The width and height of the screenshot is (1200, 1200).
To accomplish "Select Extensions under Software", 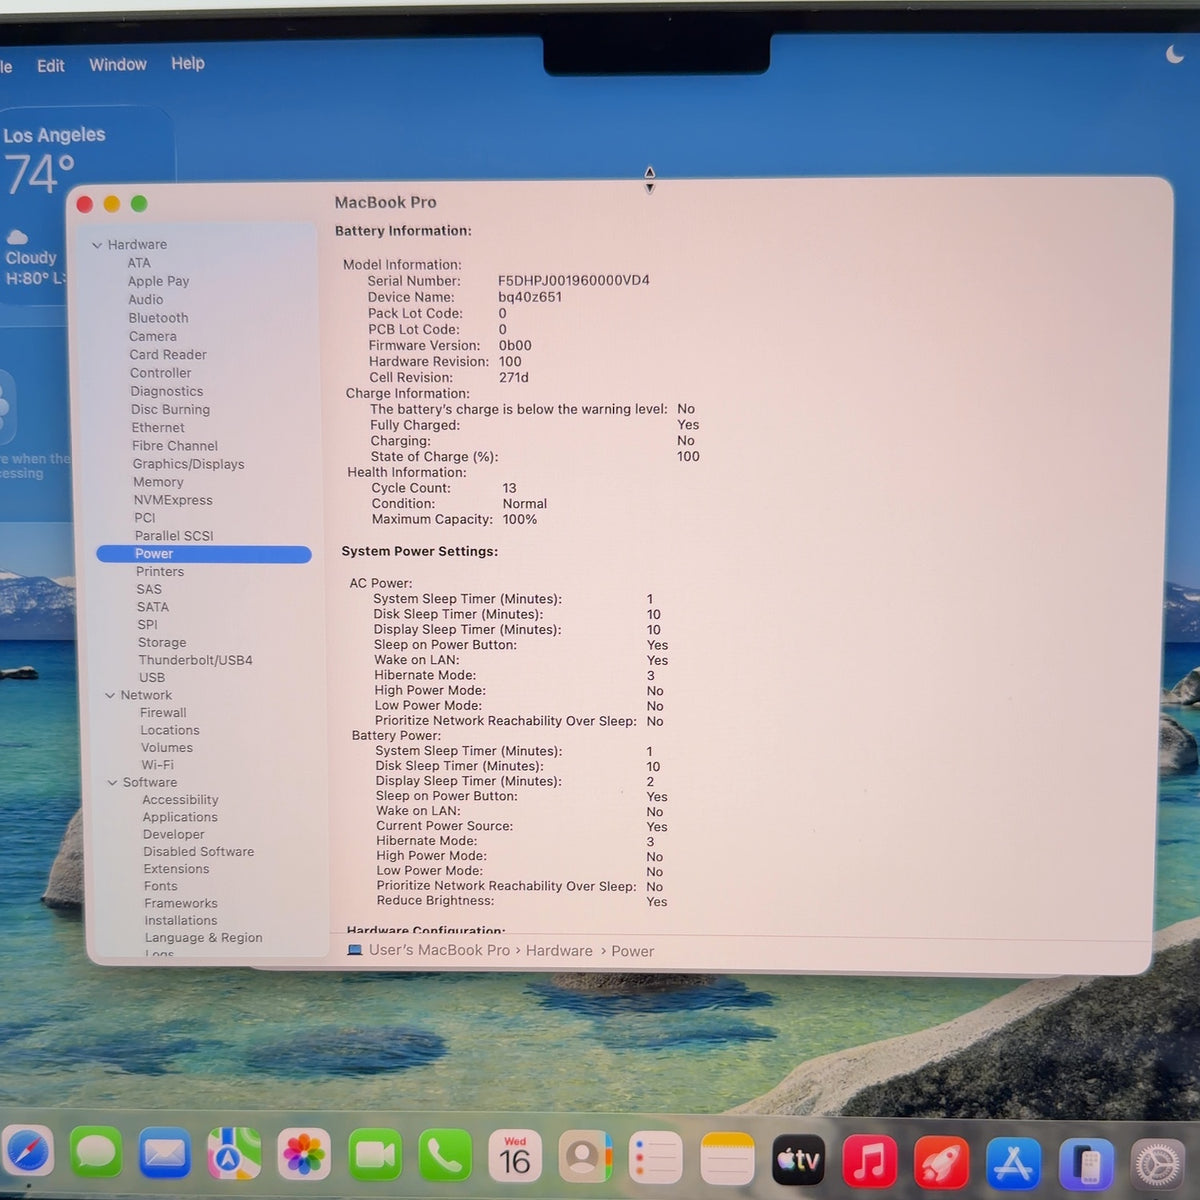I will [x=176, y=869].
